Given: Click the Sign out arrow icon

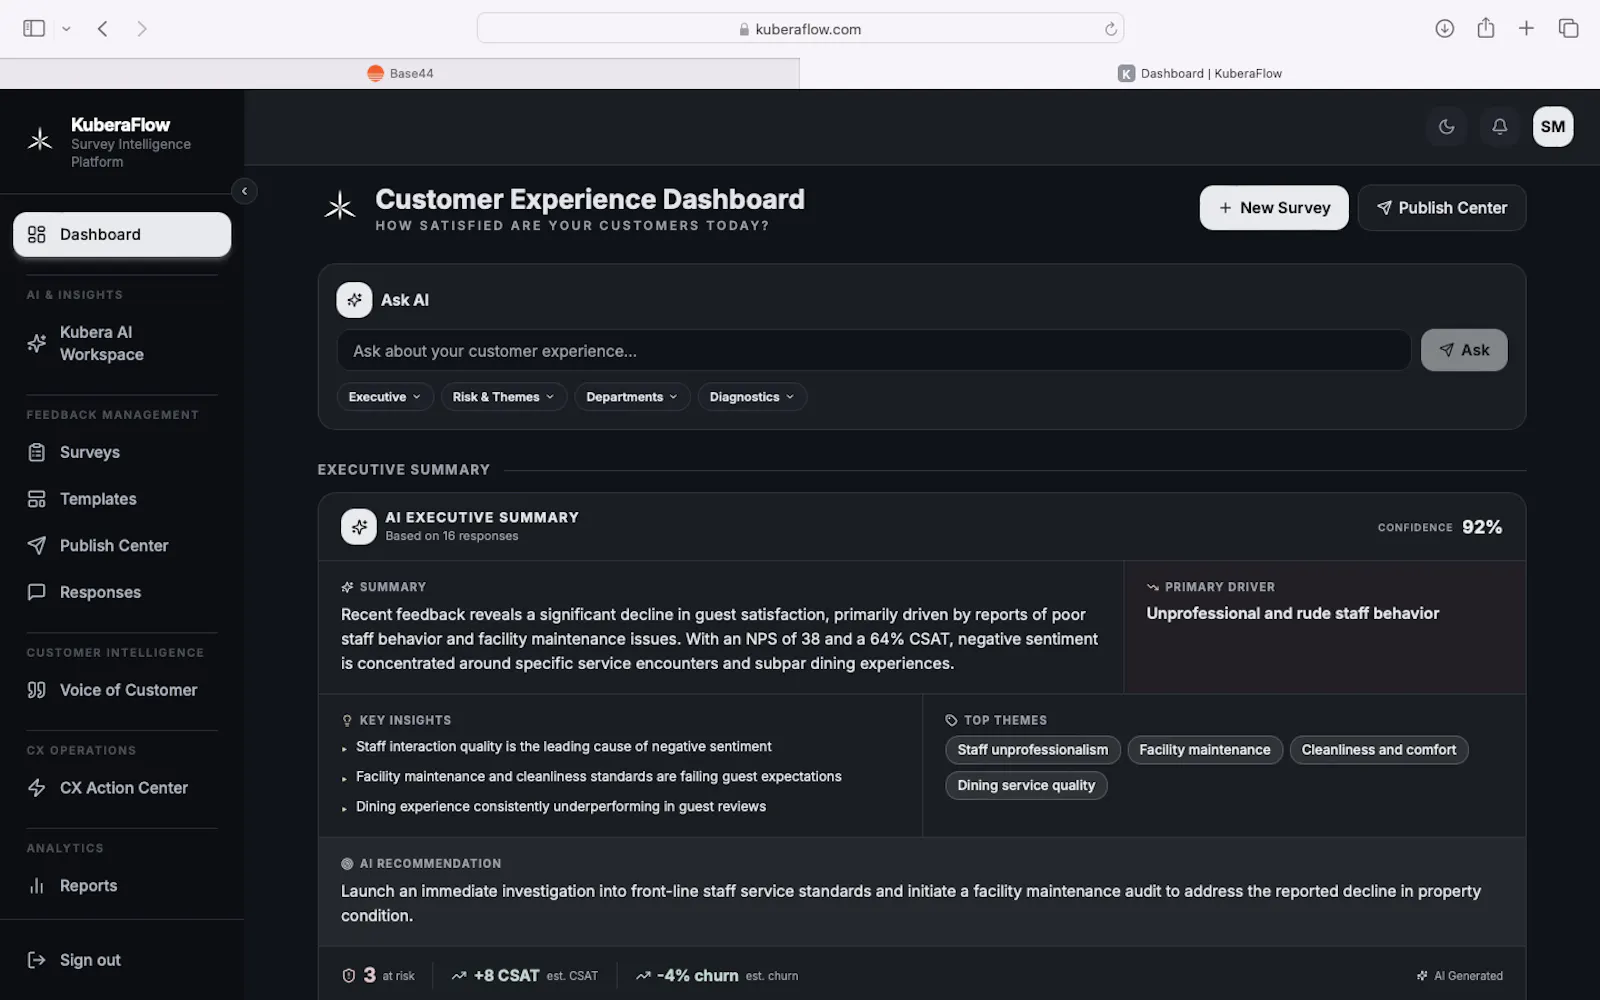Looking at the screenshot, I should pos(37,960).
